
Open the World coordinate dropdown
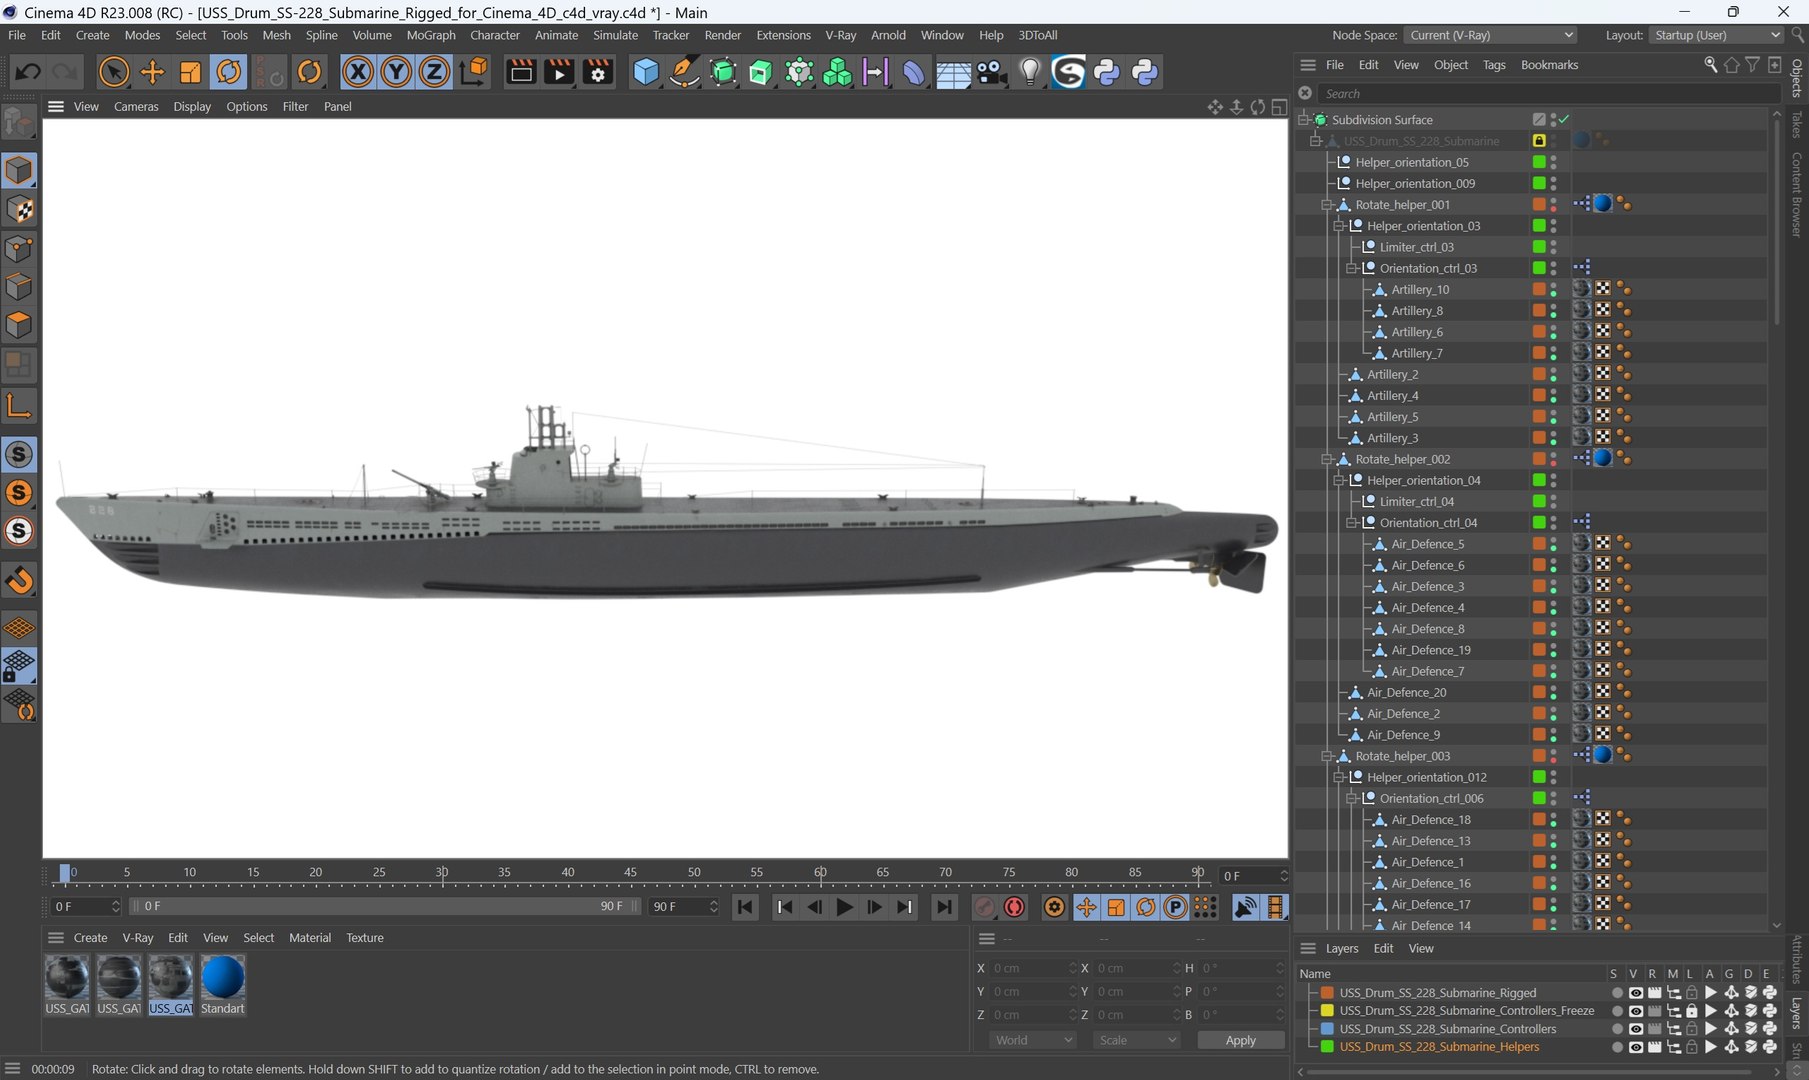pyautogui.click(x=1033, y=1040)
